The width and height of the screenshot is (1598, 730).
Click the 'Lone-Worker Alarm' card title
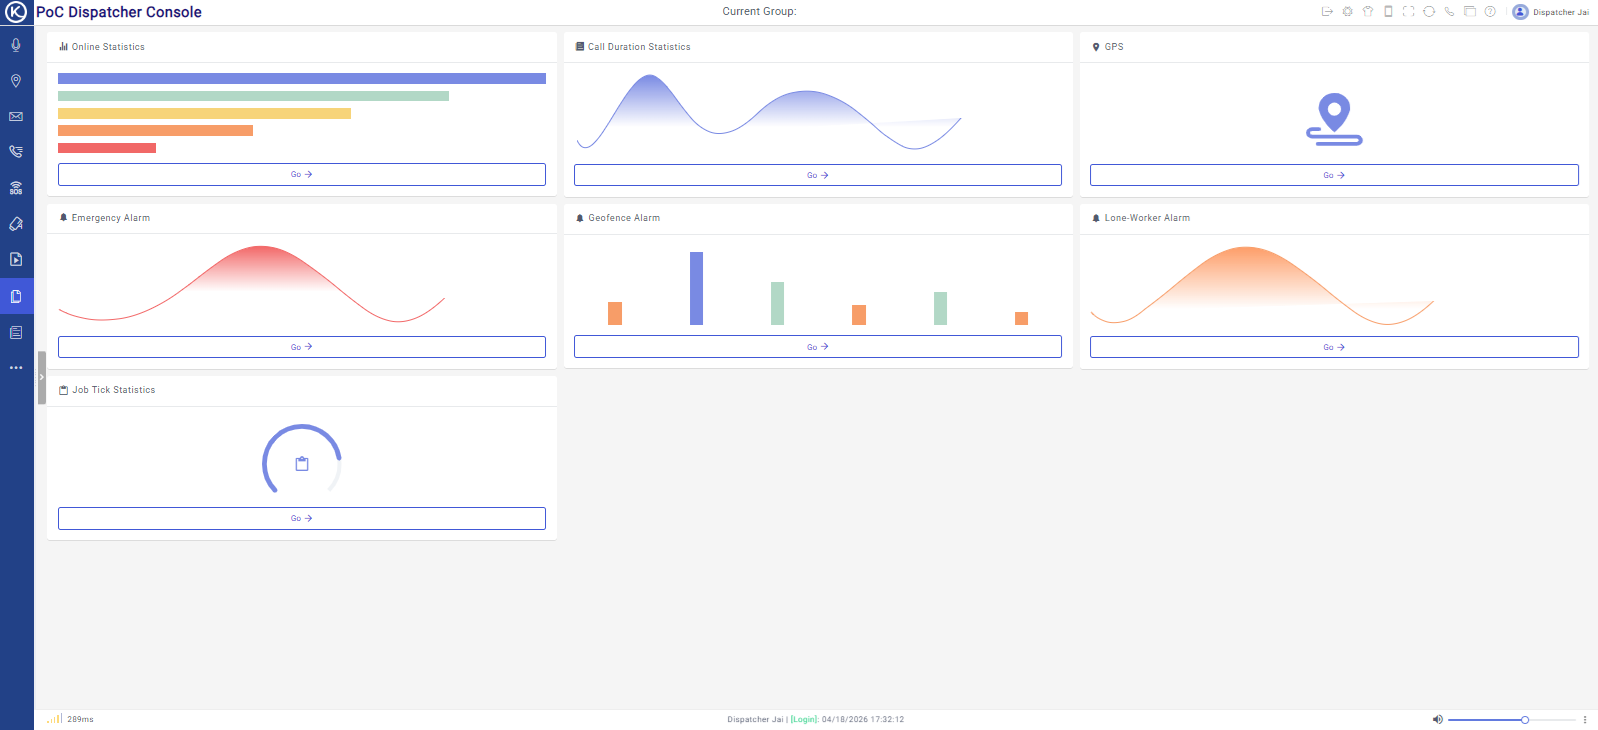1147,218
